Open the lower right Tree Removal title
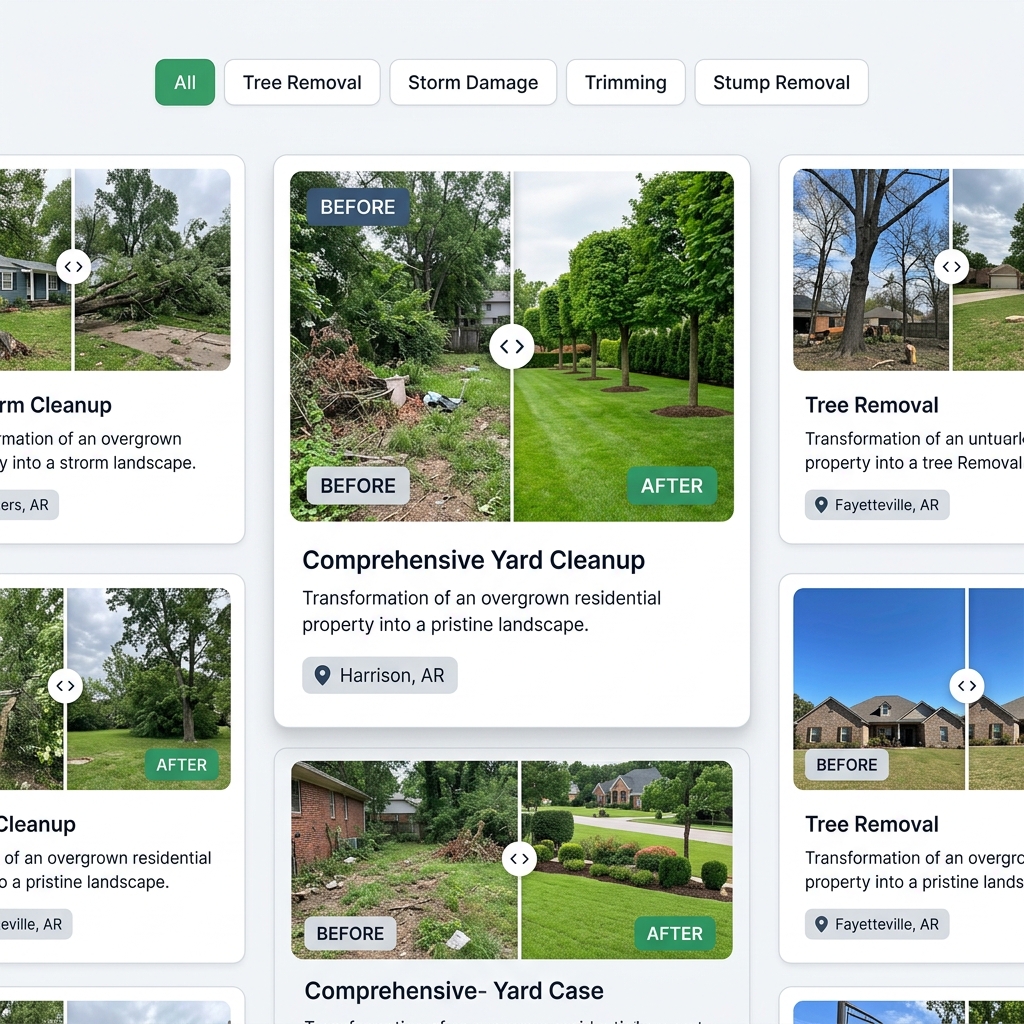The width and height of the screenshot is (1024, 1024). 871,824
